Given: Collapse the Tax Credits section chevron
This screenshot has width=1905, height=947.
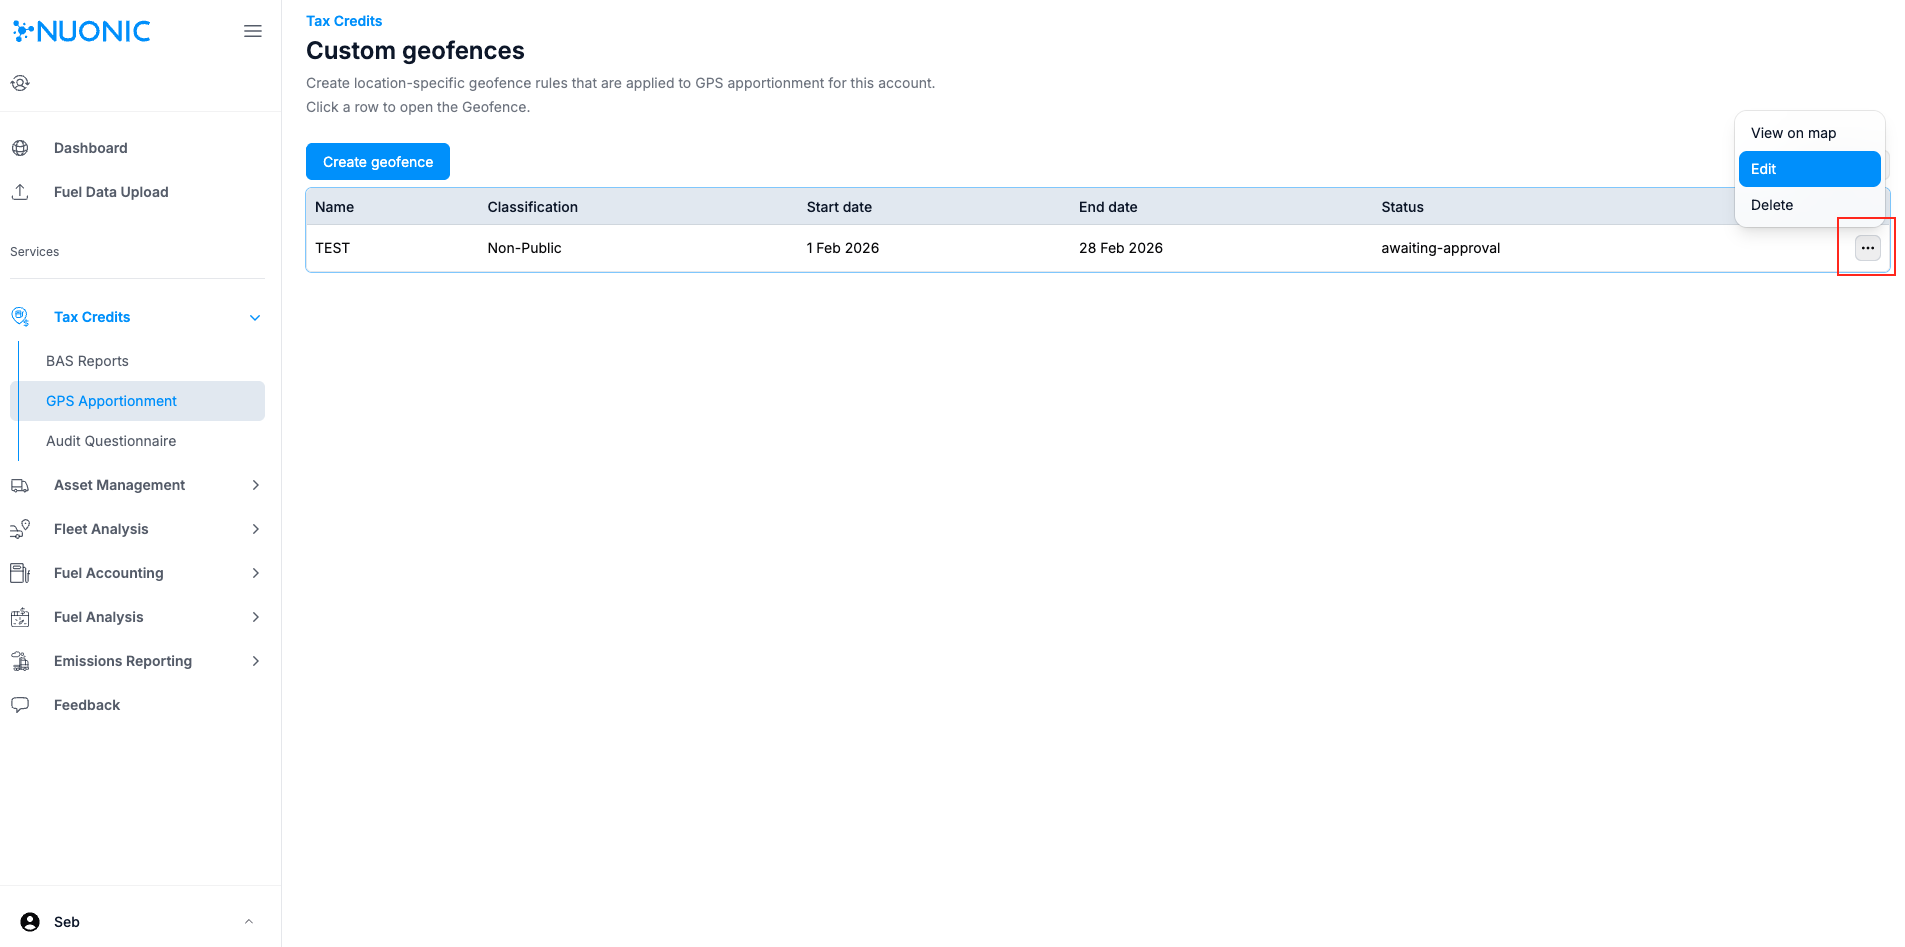Looking at the screenshot, I should click(255, 317).
